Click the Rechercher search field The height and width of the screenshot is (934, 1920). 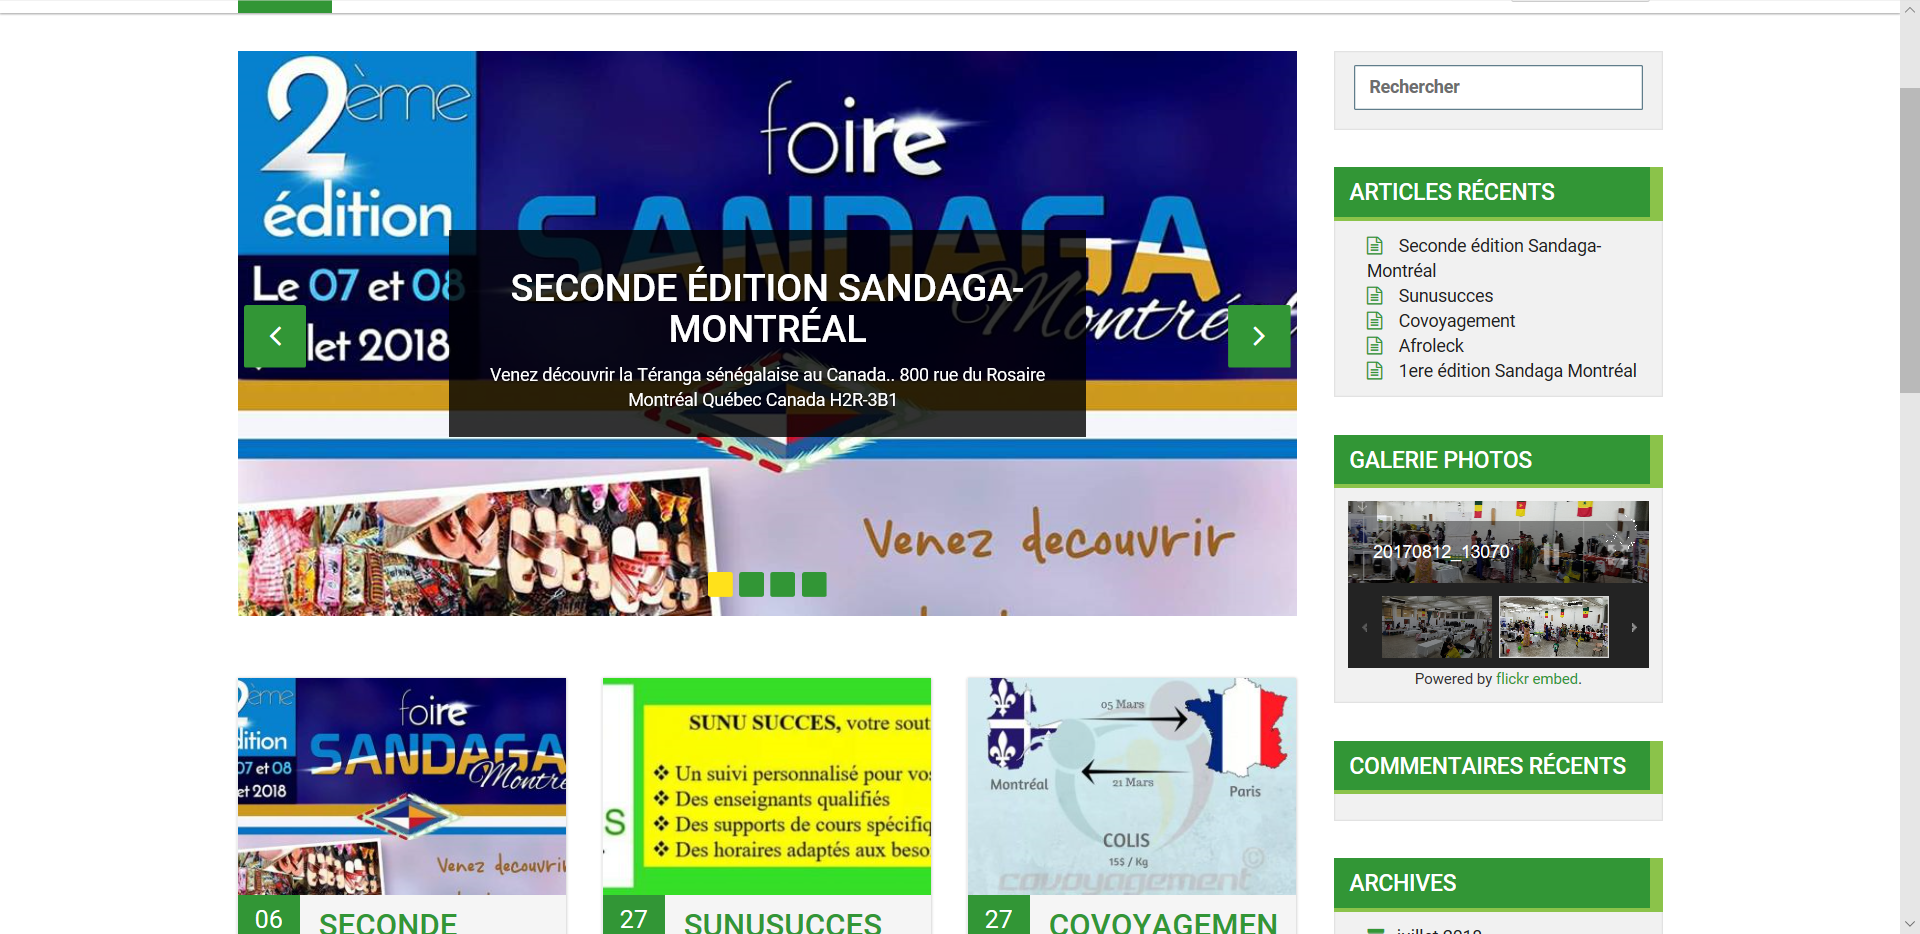[x=1497, y=87]
